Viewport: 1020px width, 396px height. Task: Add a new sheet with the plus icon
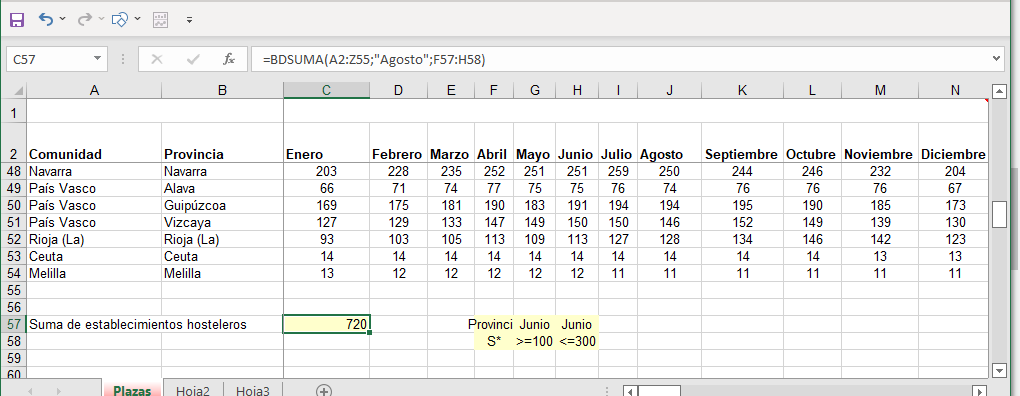323,390
